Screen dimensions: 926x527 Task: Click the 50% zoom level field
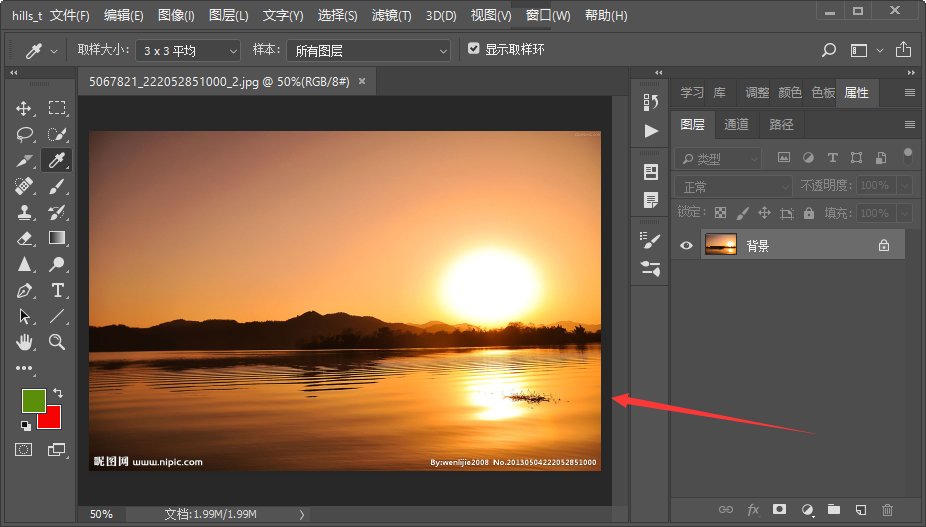click(x=101, y=515)
